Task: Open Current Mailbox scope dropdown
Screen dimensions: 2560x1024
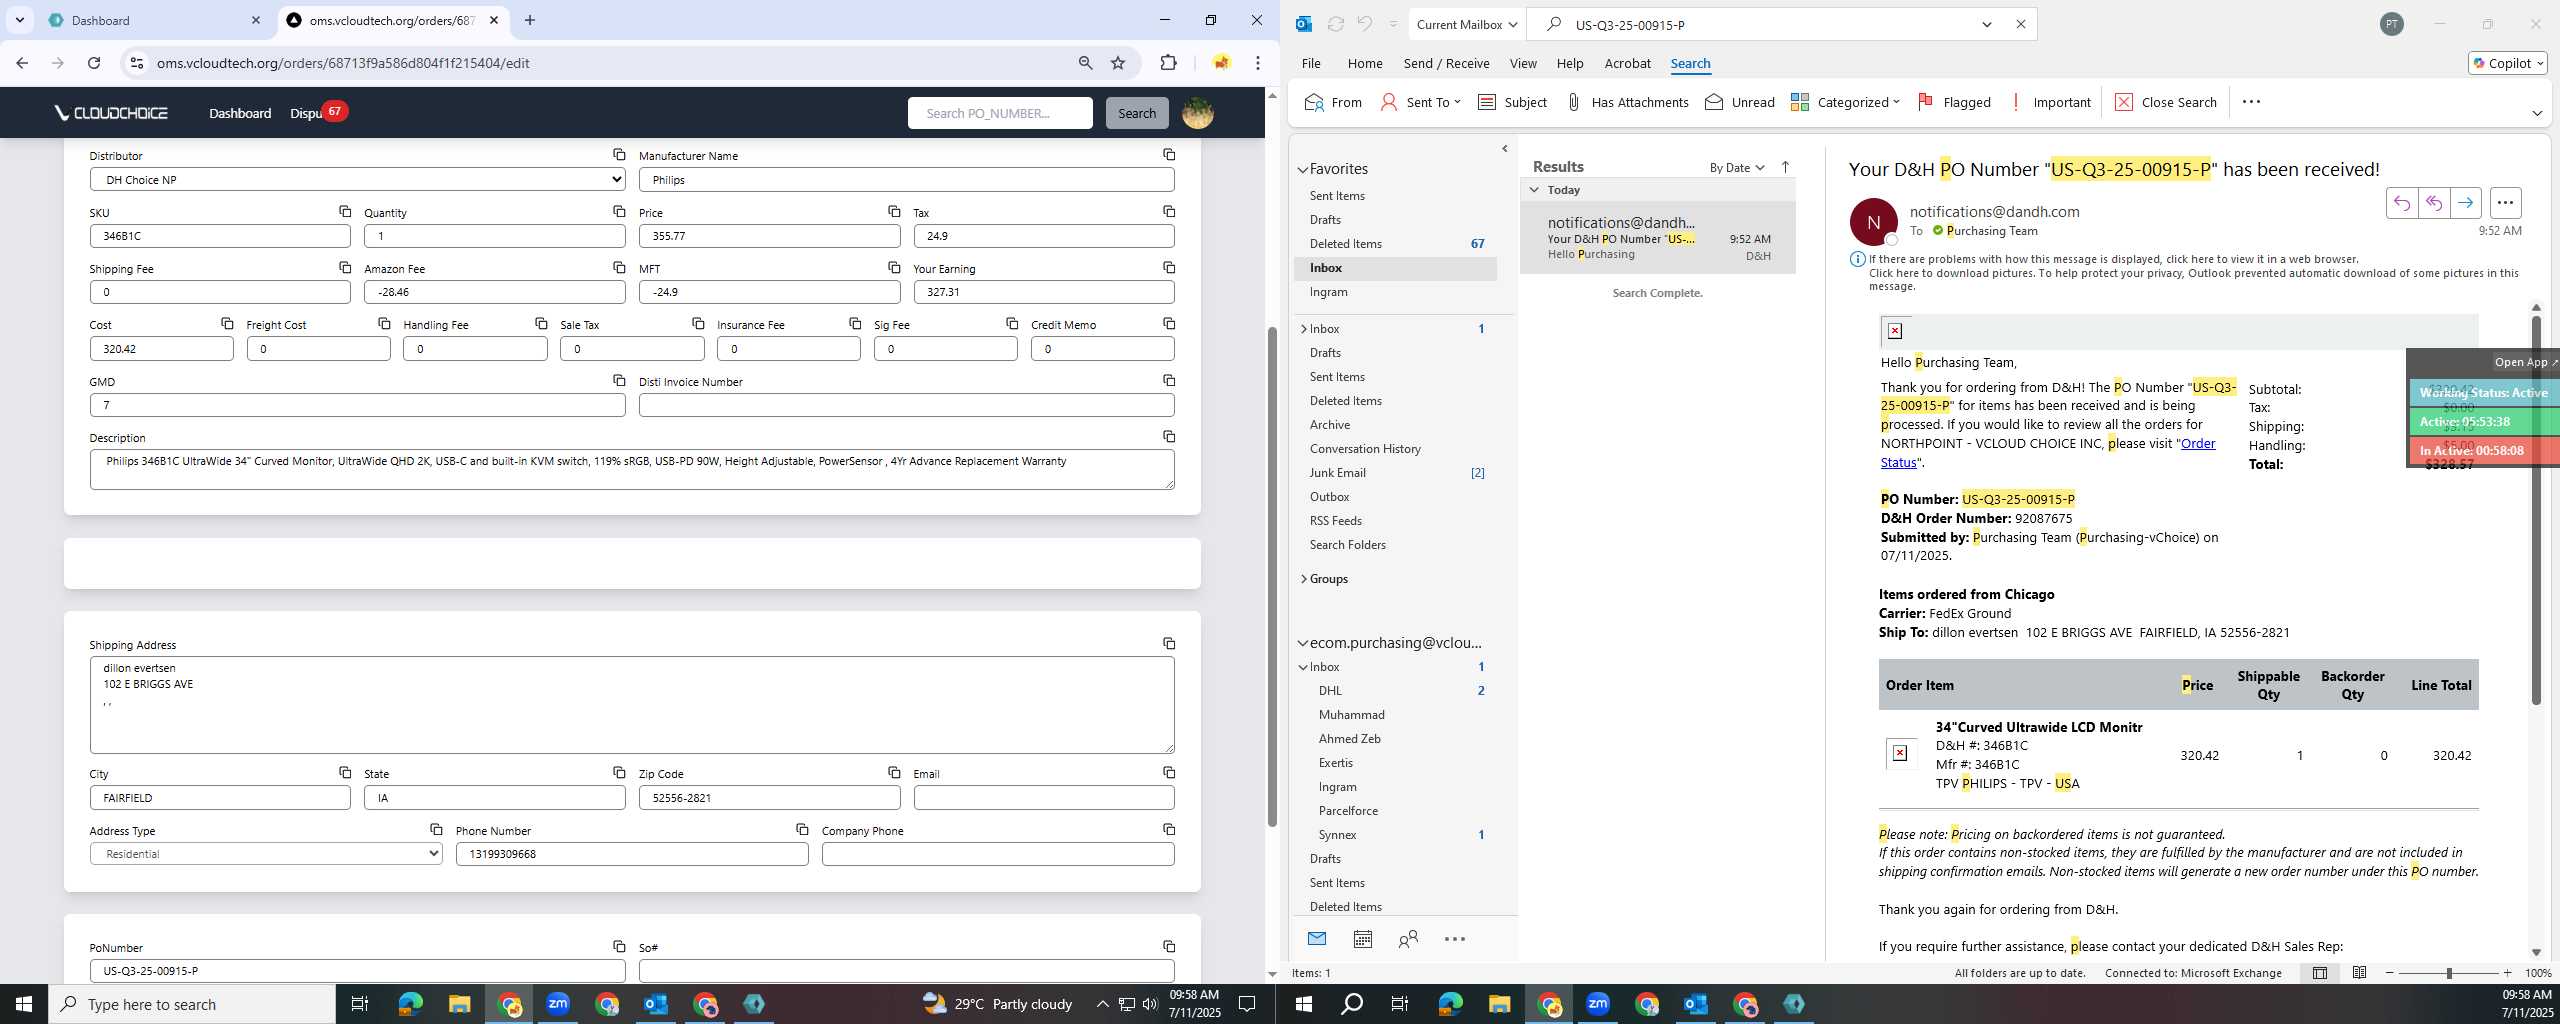Action: click(x=1467, y=25)
